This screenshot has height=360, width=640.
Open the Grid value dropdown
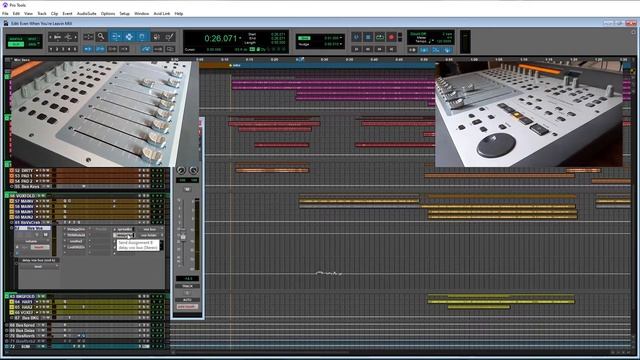[x=341, y=38]
